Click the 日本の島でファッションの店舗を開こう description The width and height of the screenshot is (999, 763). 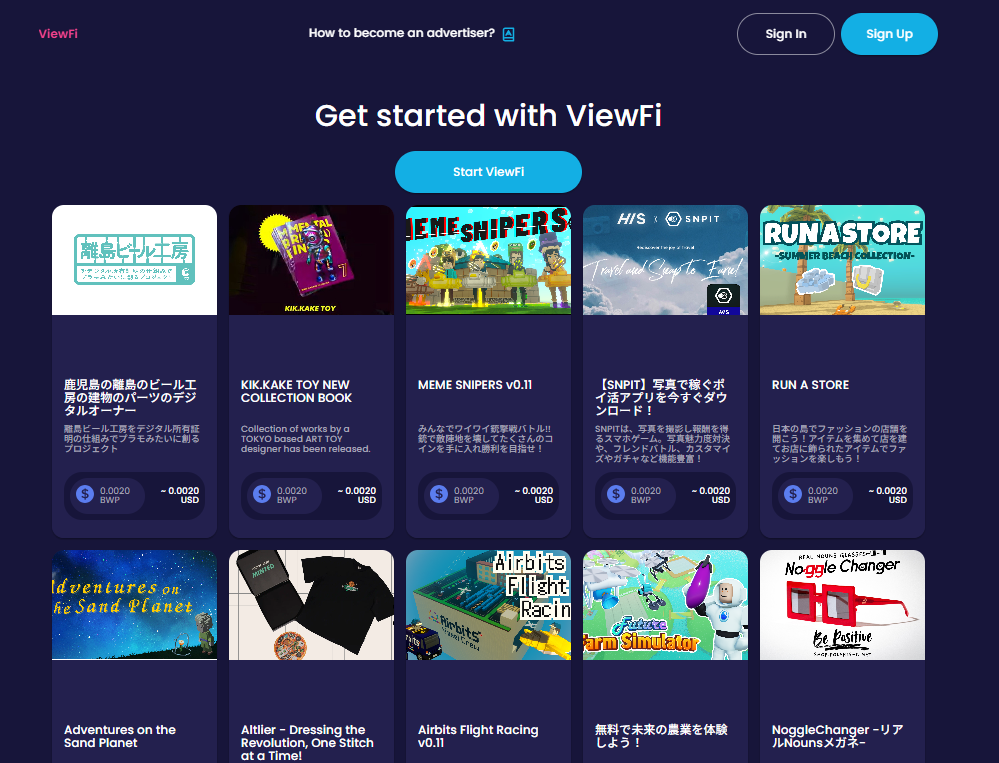click(840, 444)
